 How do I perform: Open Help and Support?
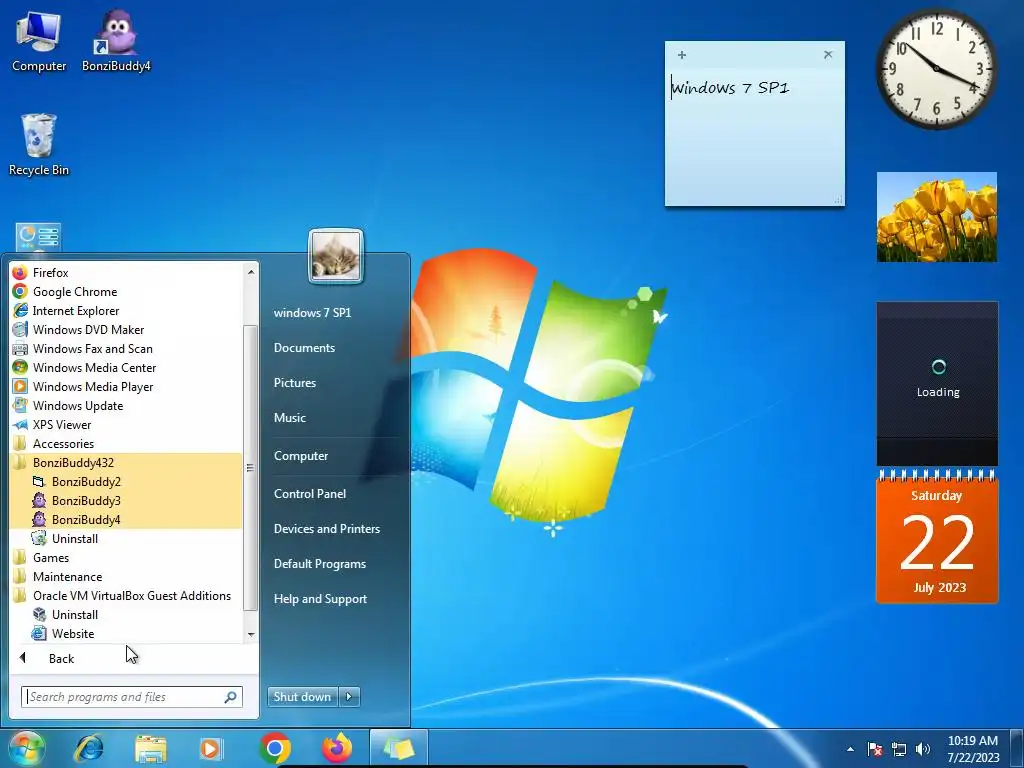pyautogui.click(x=320, y=599)
